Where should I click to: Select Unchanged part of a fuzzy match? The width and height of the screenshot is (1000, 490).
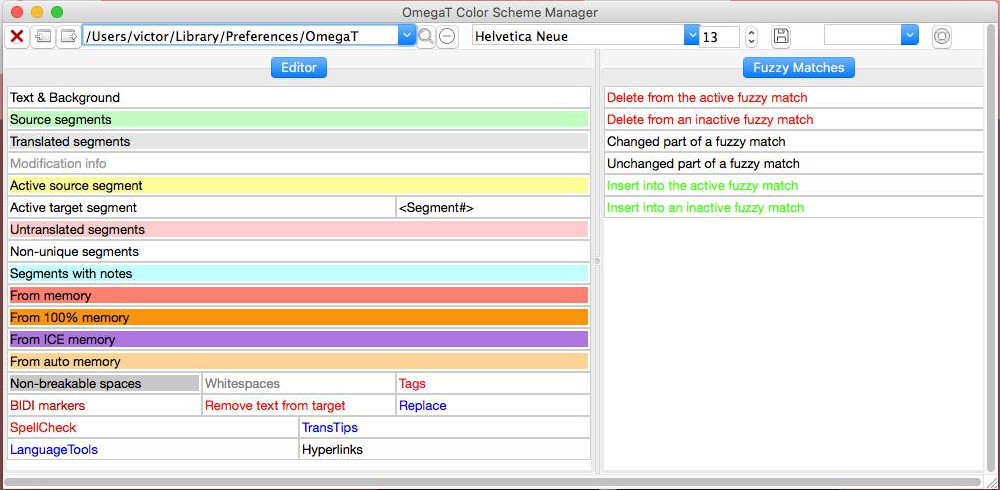pos(794,163)
